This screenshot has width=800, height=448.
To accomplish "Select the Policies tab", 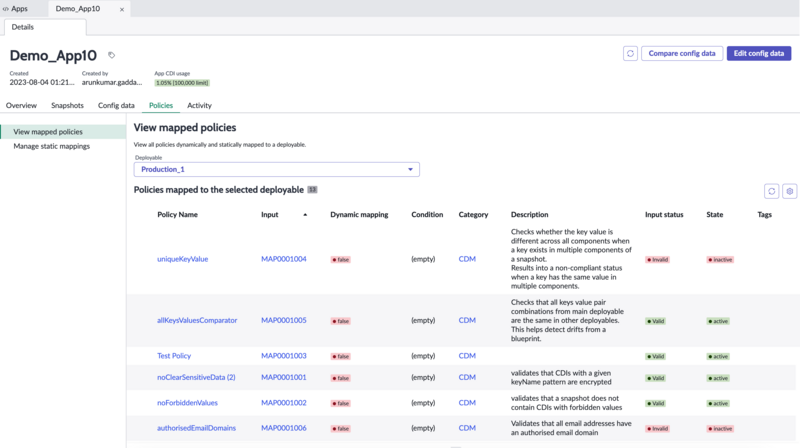I will (161, 106).
